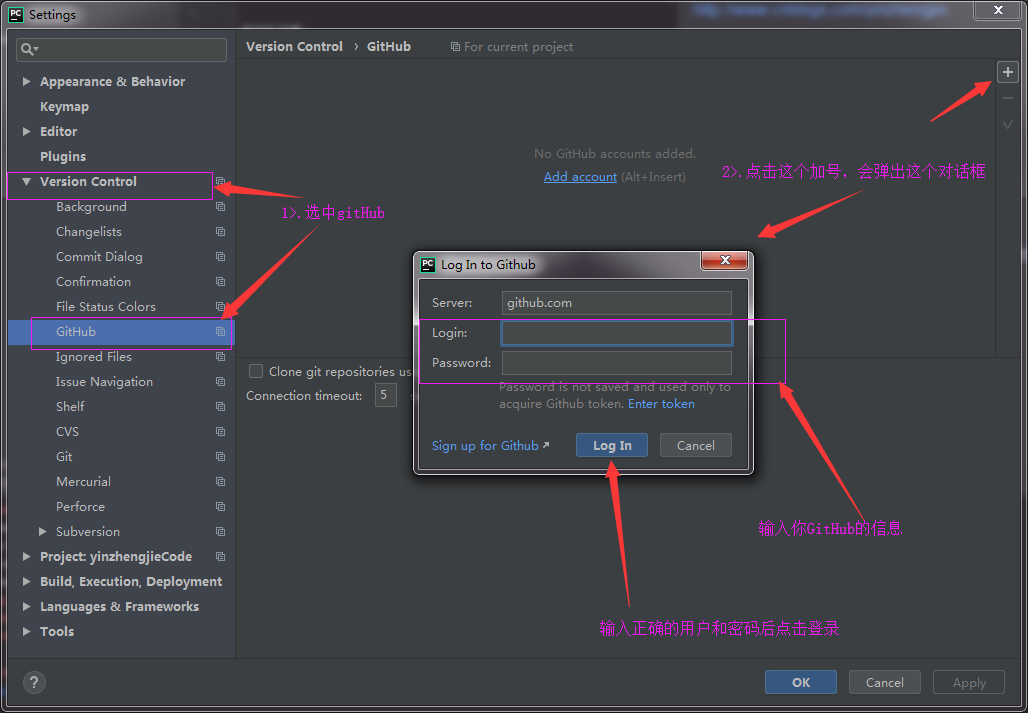Click the Server field showing github.com

[x=617, y=303]
